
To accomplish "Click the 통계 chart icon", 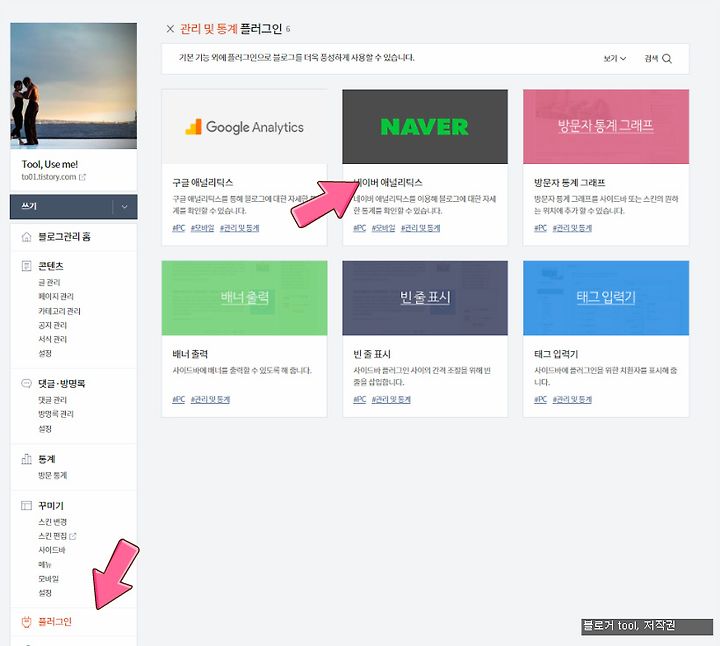I will pyautogui.click(x=27, y=459).
